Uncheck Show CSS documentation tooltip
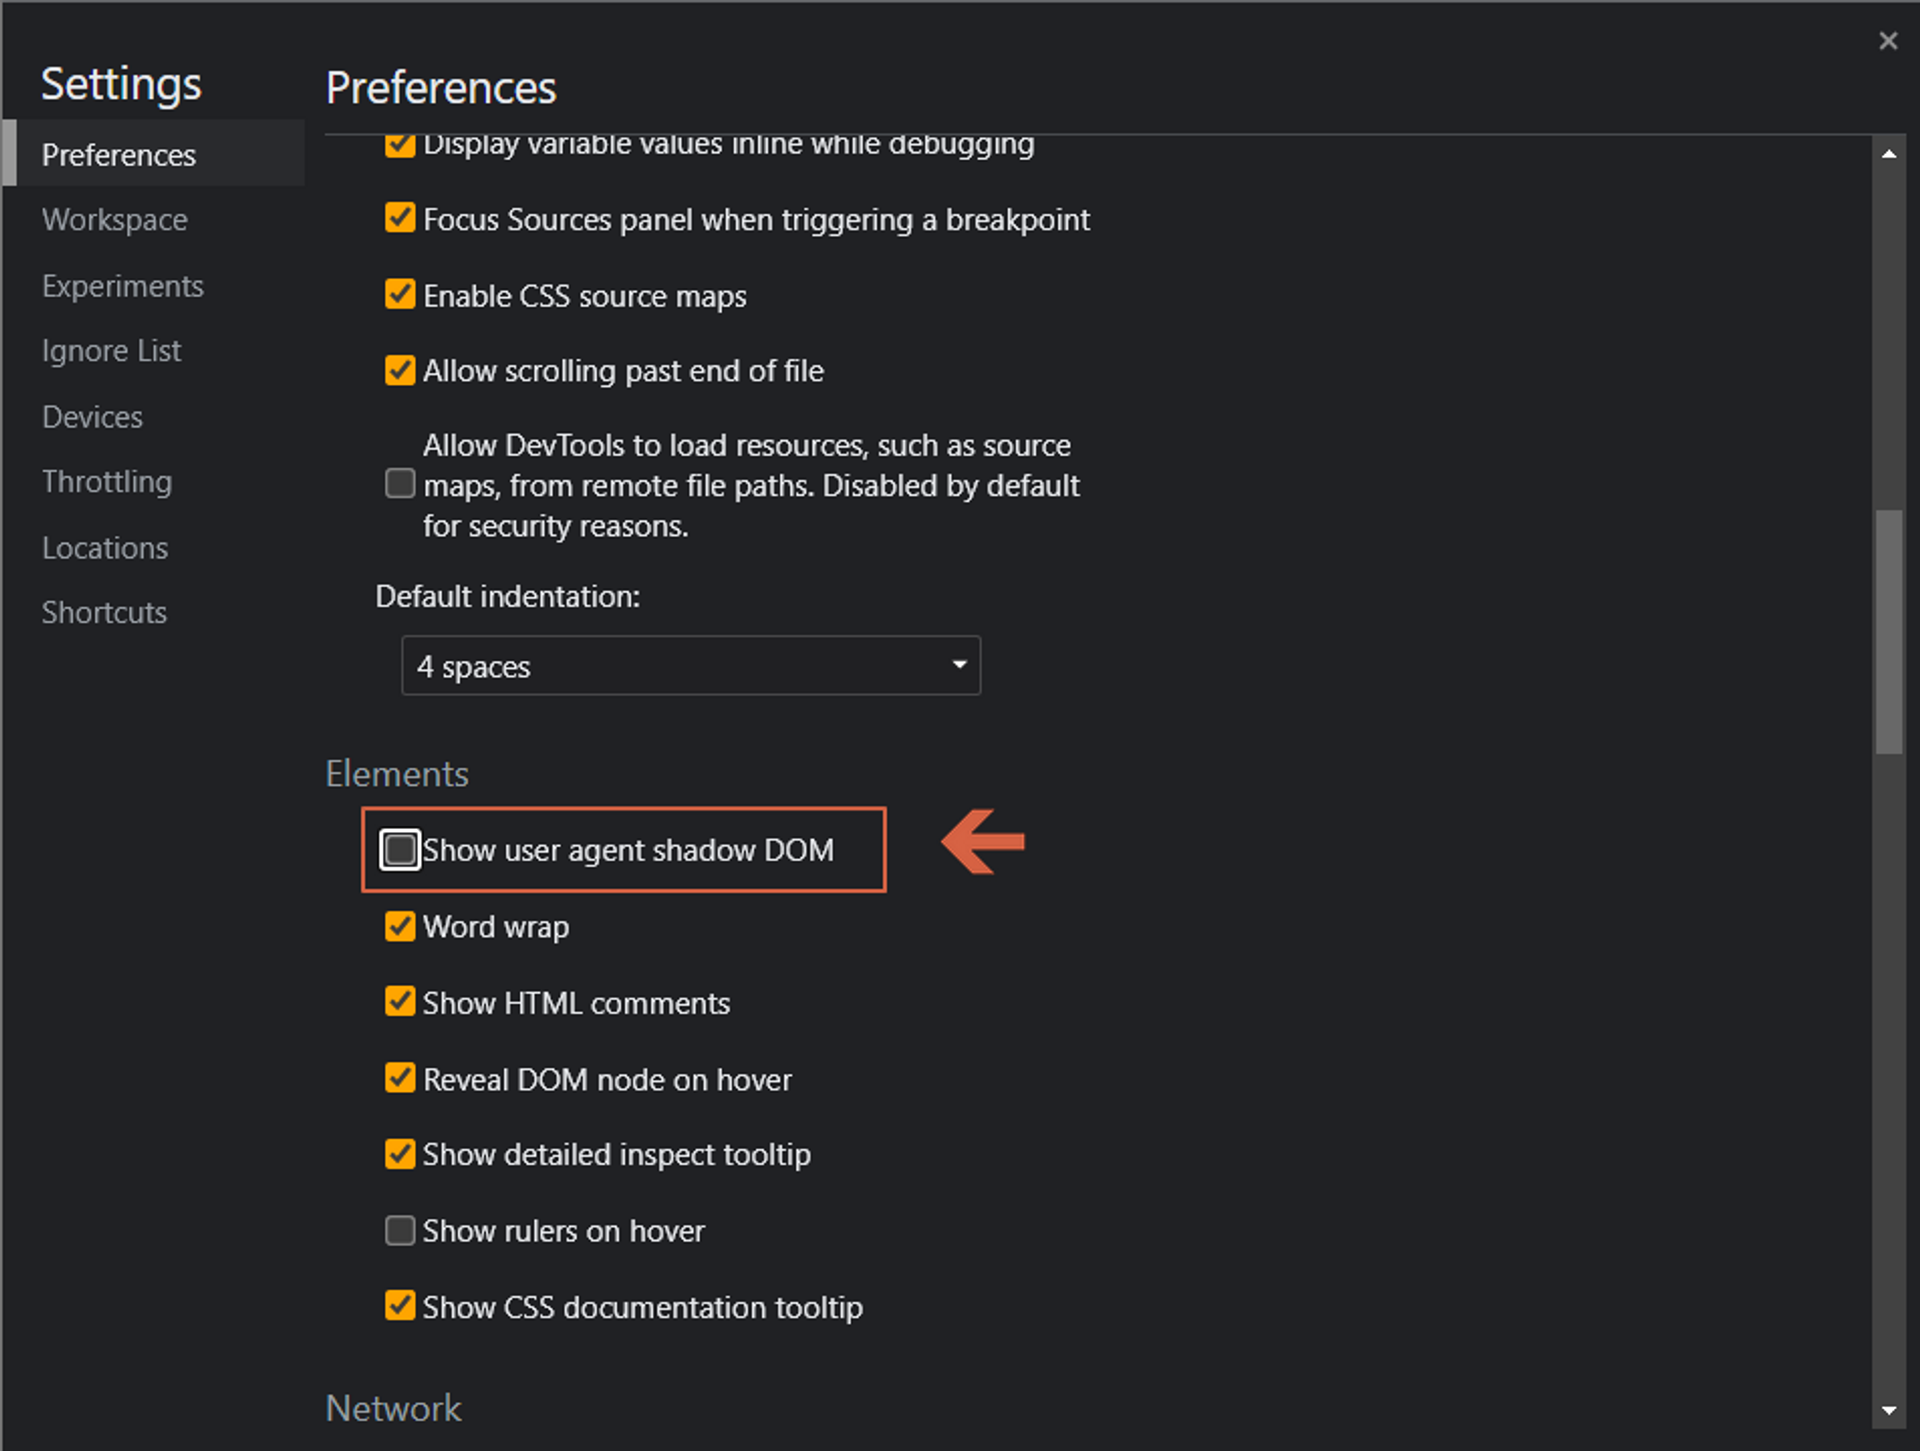This screenshot has width=1920, height=1451. click(400, 1306)
